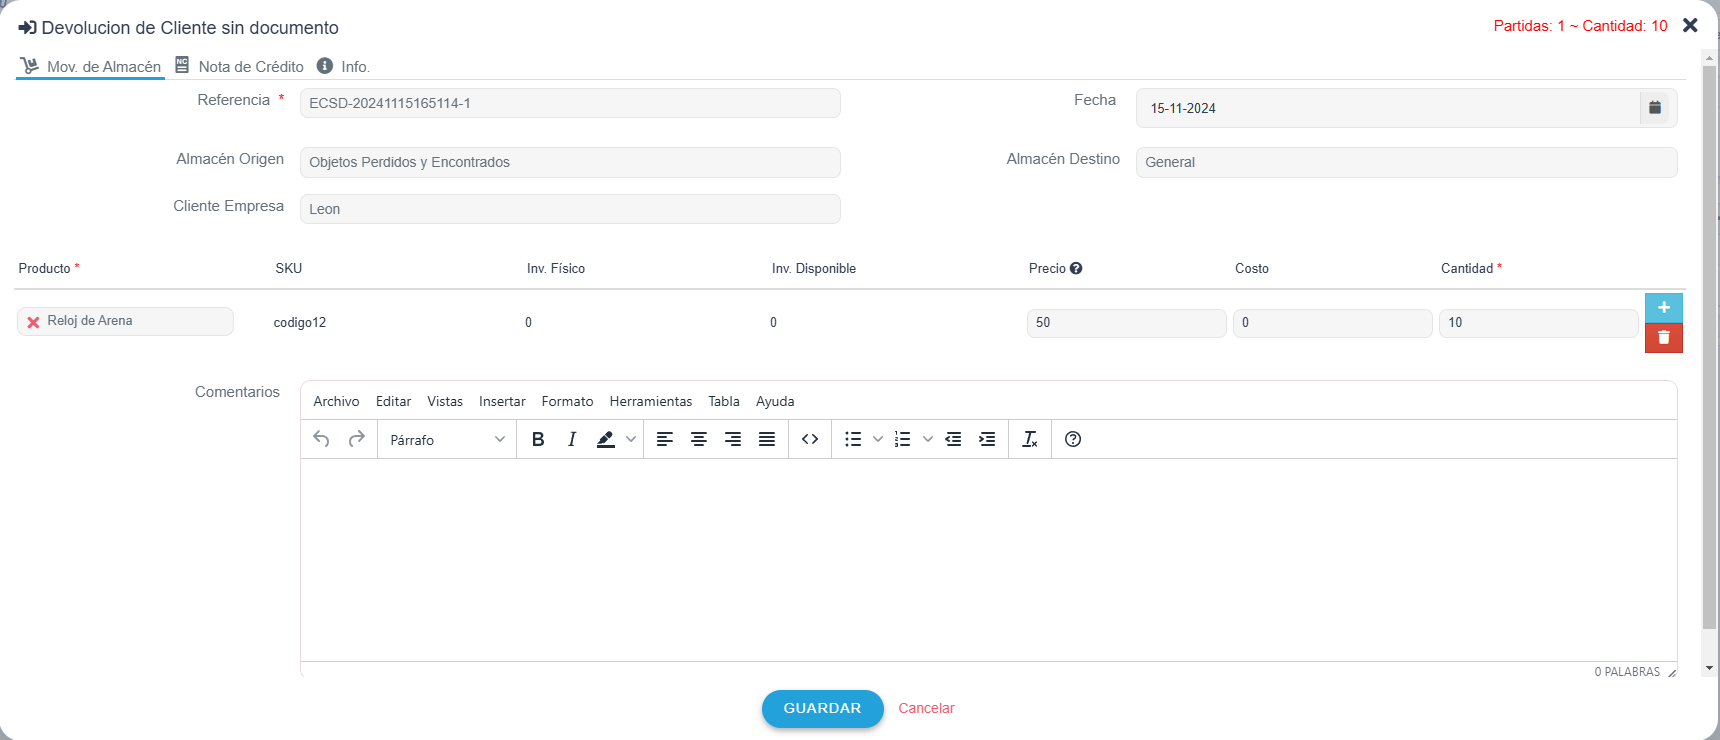Switch to Info. tab
Screen dimensions: 1720x740
[x=344, y=66]
